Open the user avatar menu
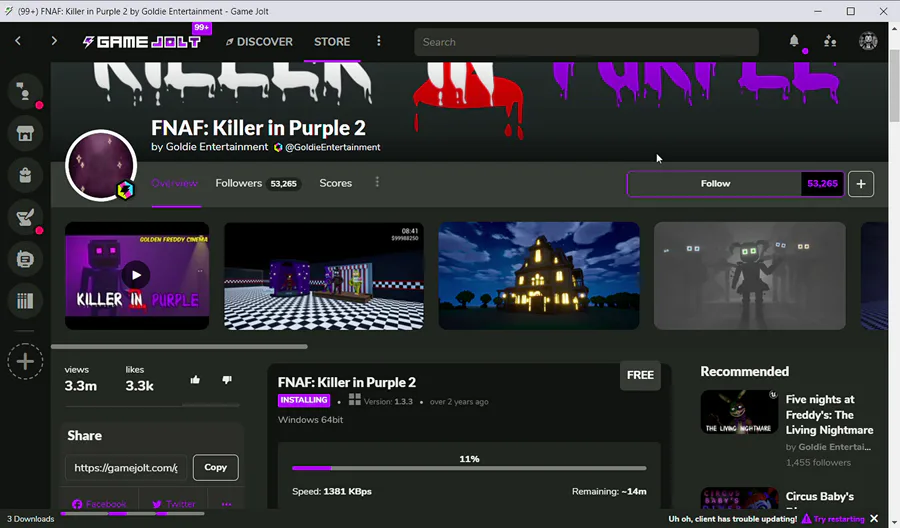 (868, 41)
